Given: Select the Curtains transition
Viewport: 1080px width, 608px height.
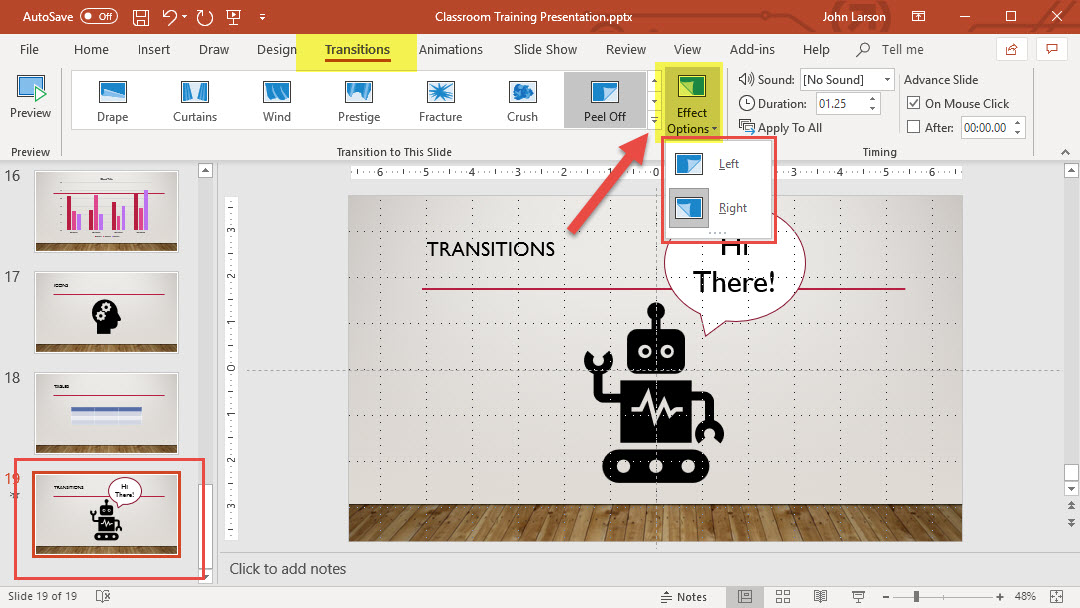Looking at the screenshot, I should coord(194,101).
